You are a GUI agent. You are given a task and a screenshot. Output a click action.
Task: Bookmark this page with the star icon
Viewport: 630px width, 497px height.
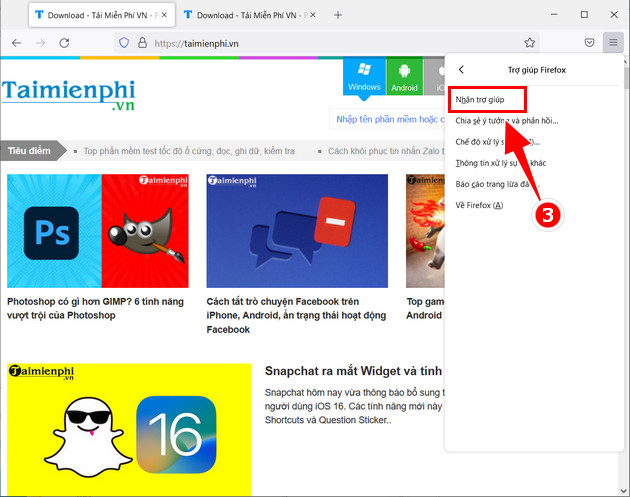pyautogui.click(x=530, y=43)
